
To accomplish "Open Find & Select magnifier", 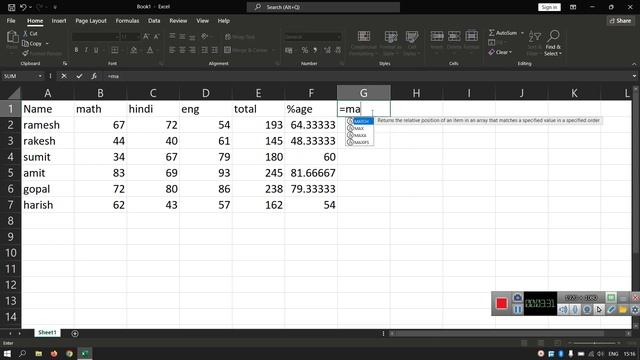I will click(x=553, y=42).
